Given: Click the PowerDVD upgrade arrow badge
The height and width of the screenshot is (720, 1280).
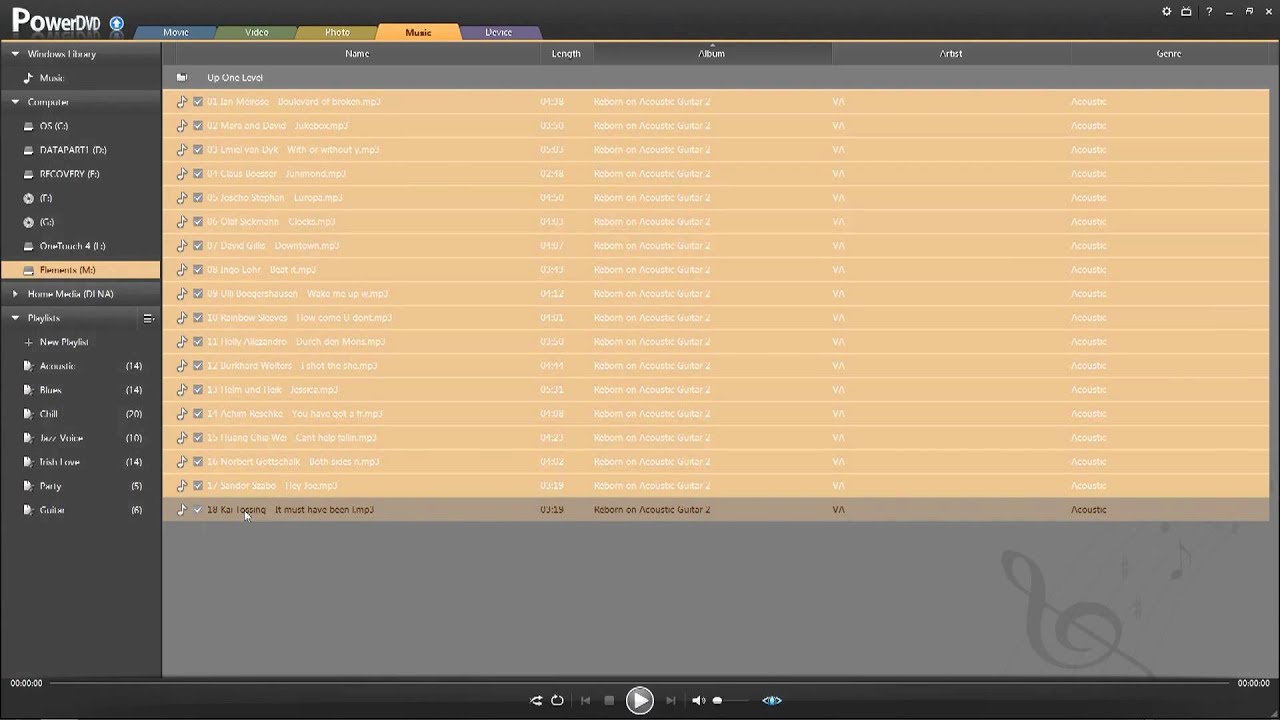Looking at the screenshot, I should tap(117, 23).
